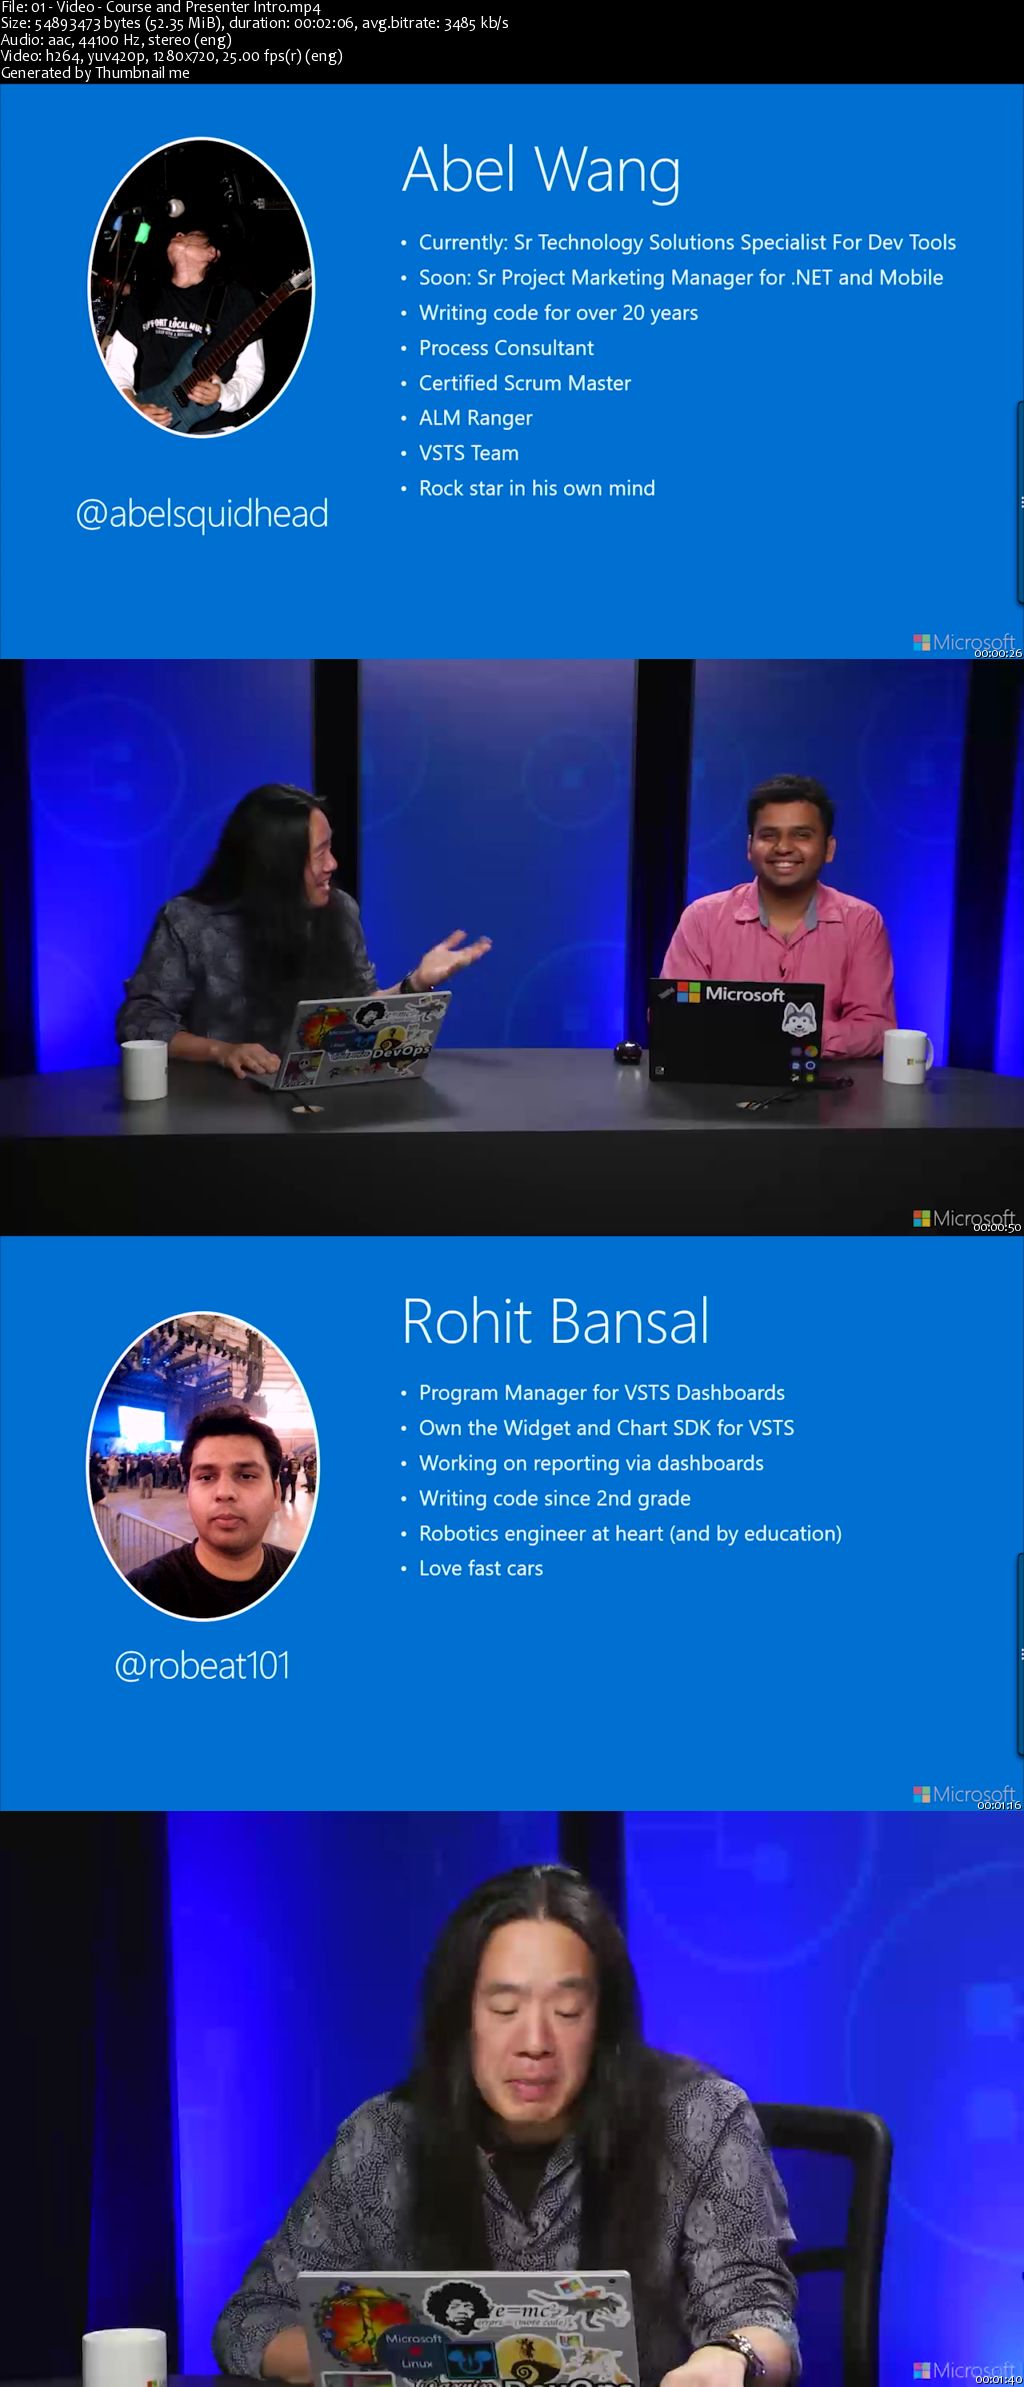Click the Microsoft logo in the bottom frame

[964, 2370]
